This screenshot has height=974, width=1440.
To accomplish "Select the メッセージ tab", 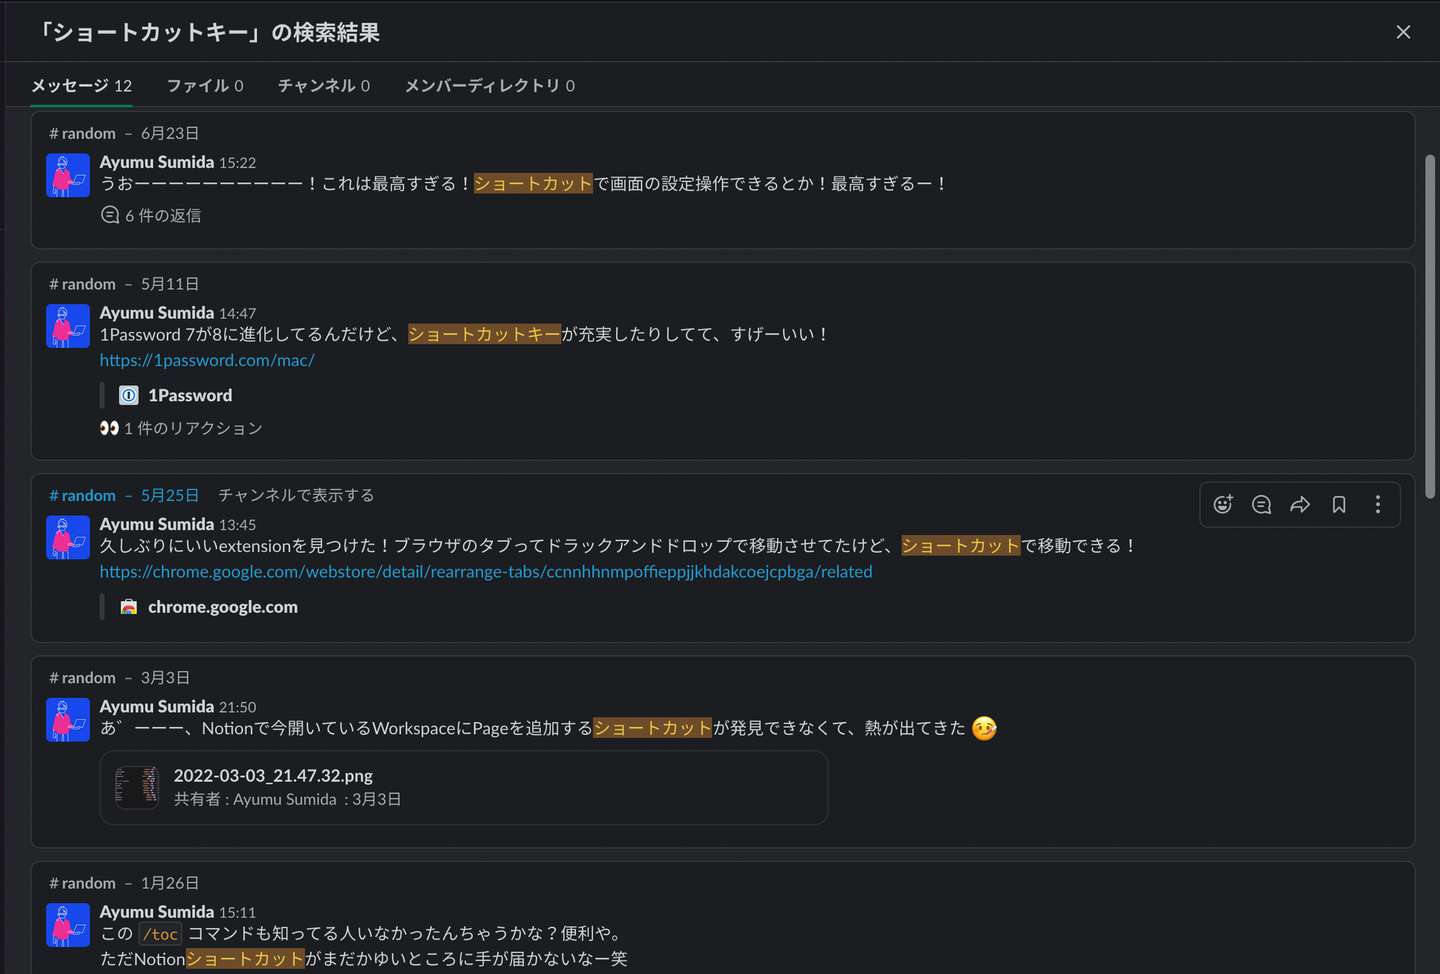I will point(81,86).
